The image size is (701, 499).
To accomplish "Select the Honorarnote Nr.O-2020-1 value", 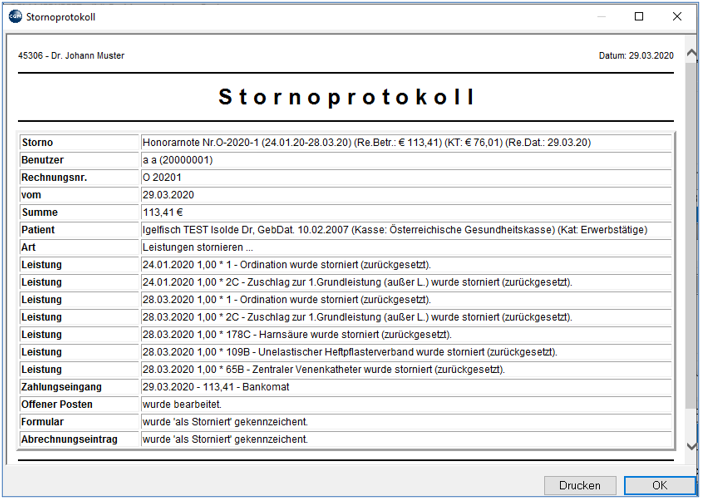I will (367, 142).
